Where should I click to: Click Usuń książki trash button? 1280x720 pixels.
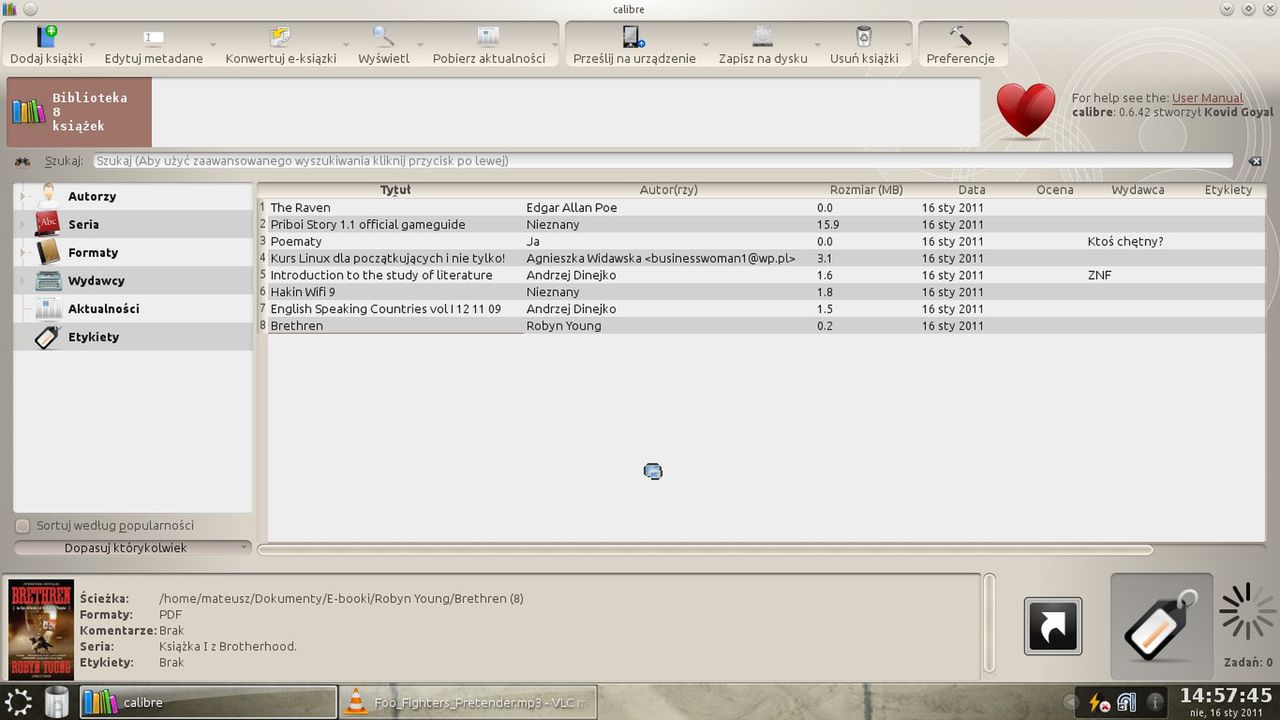point(864,45)
